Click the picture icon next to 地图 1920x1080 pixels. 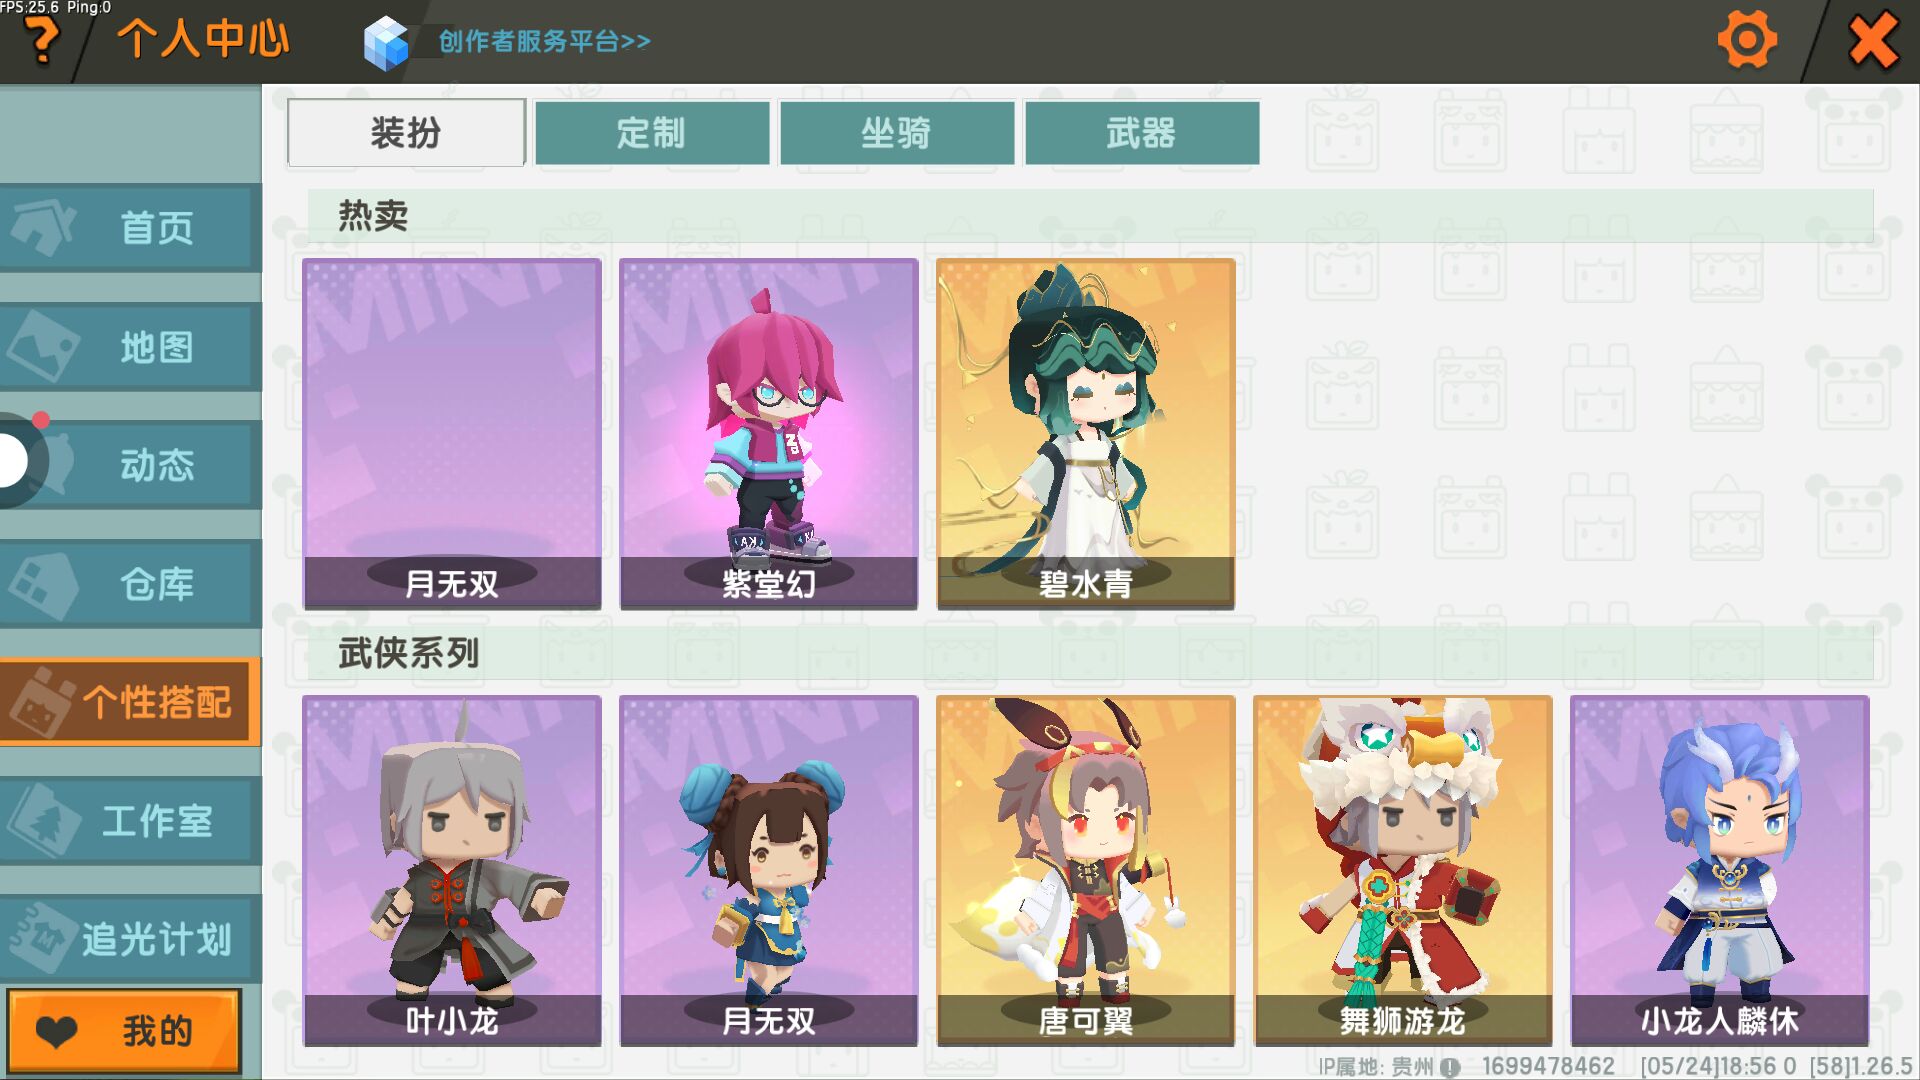[x=43, y=346]
